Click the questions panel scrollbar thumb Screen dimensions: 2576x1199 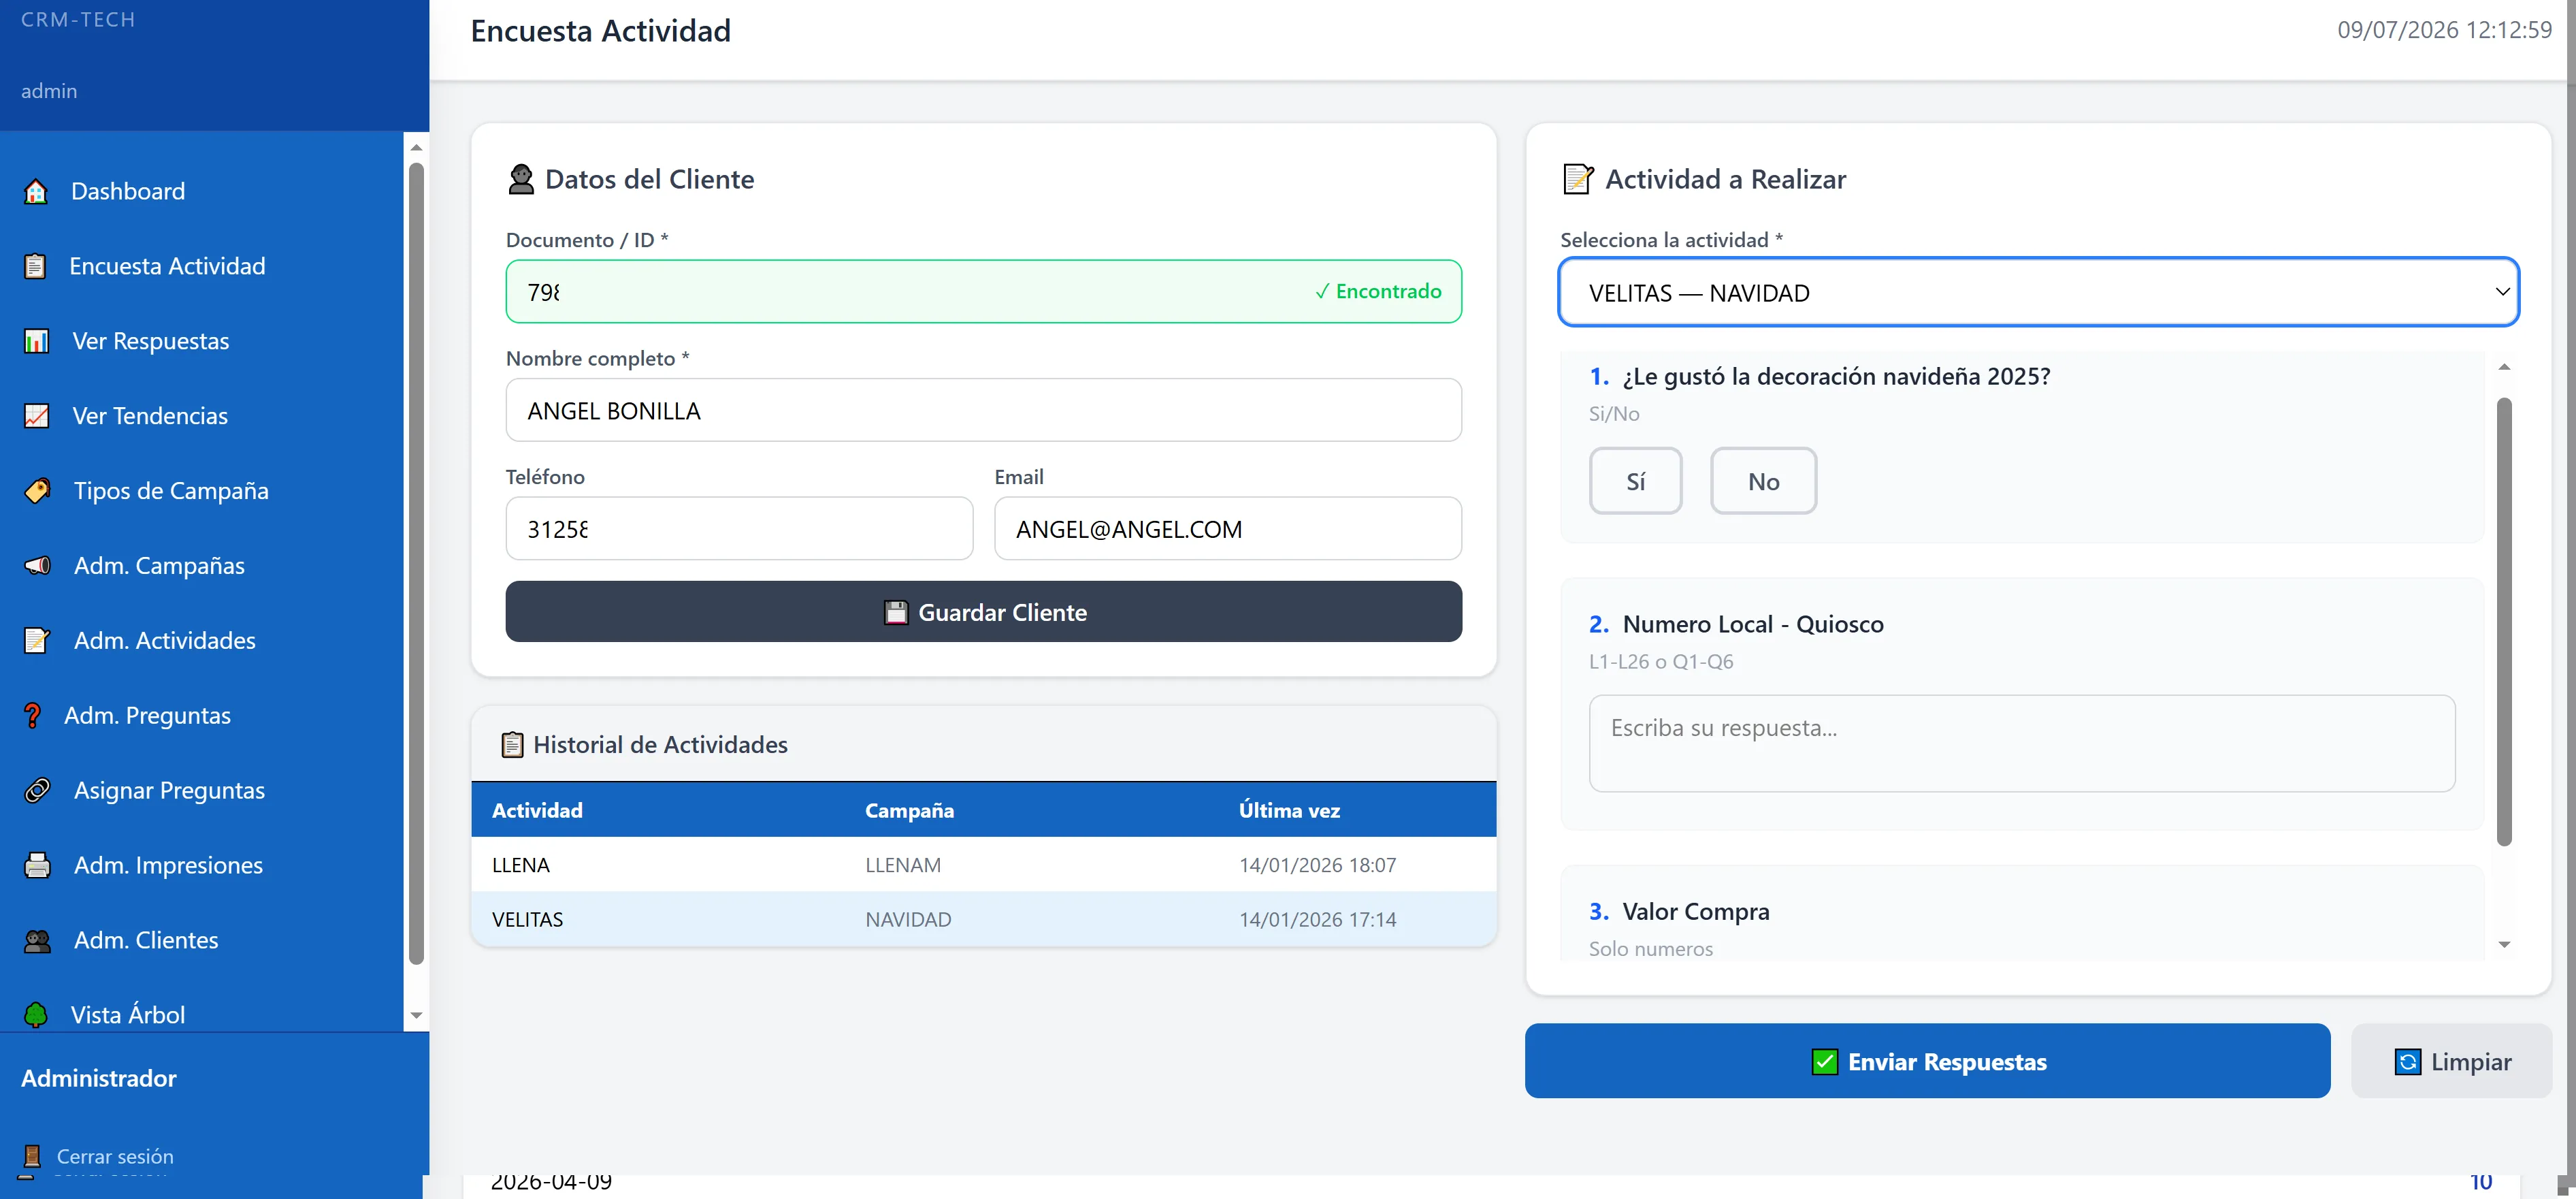[x=2504, y=622]
